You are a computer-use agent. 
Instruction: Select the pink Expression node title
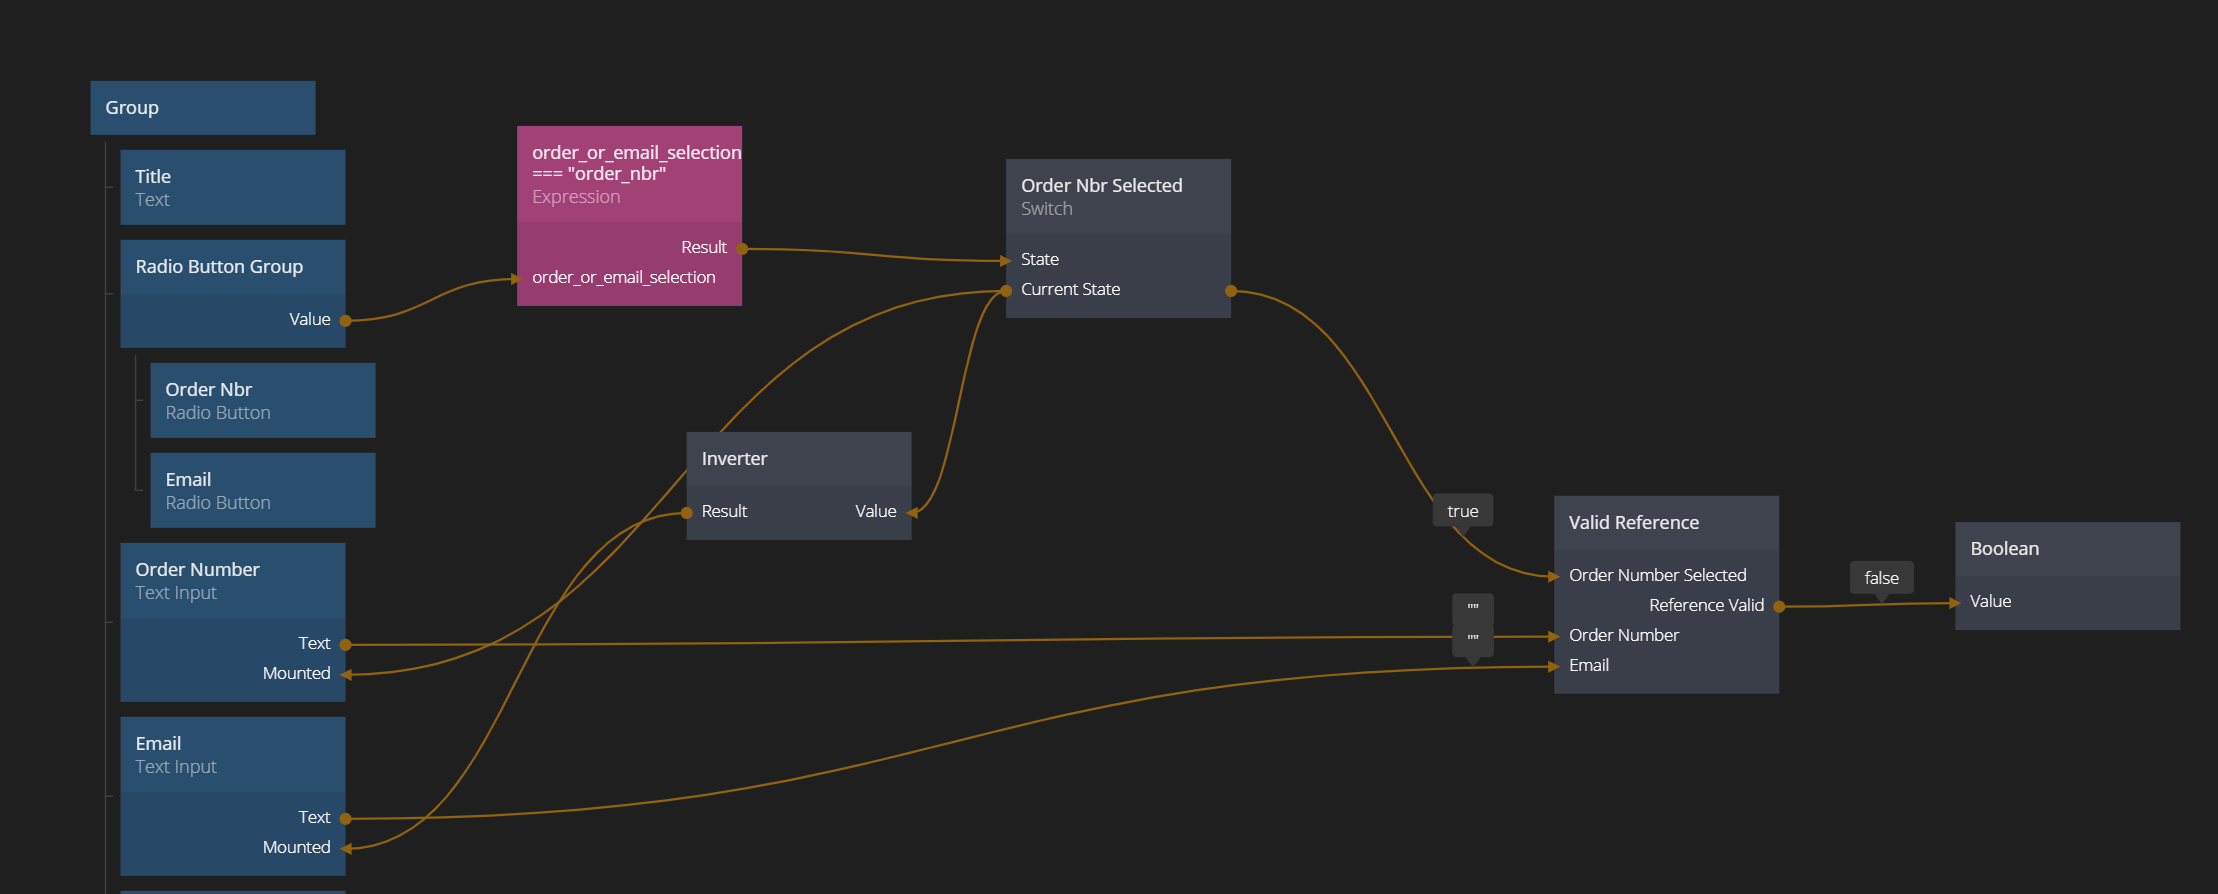[628, 174]
